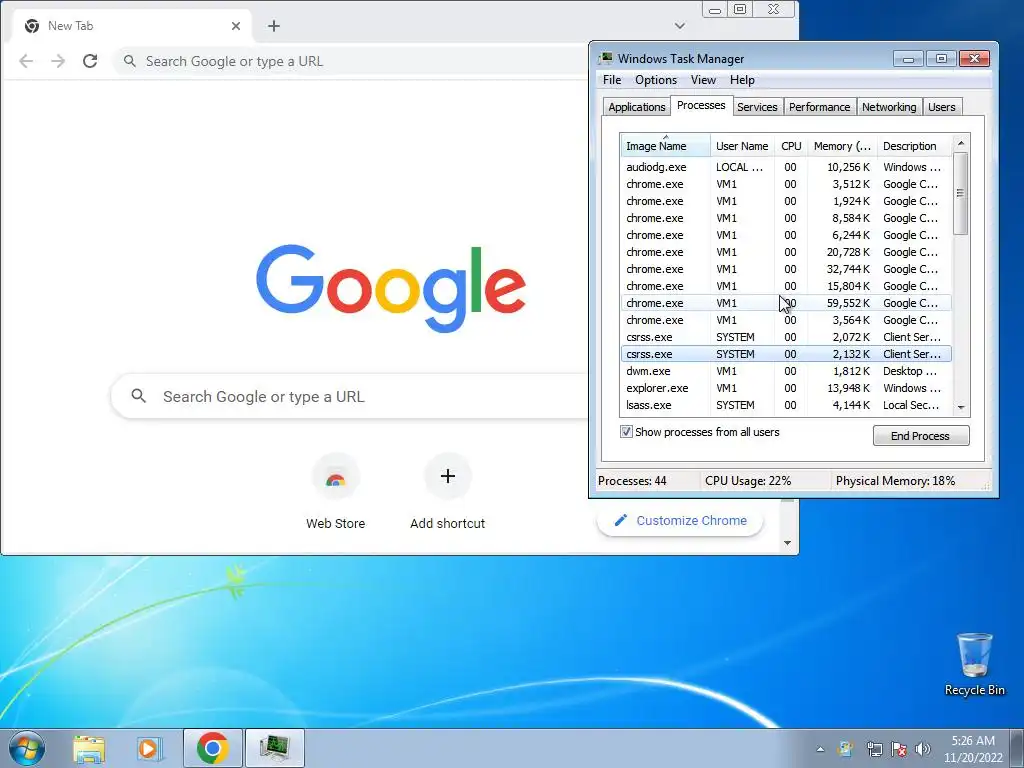Close the New Tab tab
Viewport: 1024px width, 768px height.
pyautogui.click(x=236, y=26)
